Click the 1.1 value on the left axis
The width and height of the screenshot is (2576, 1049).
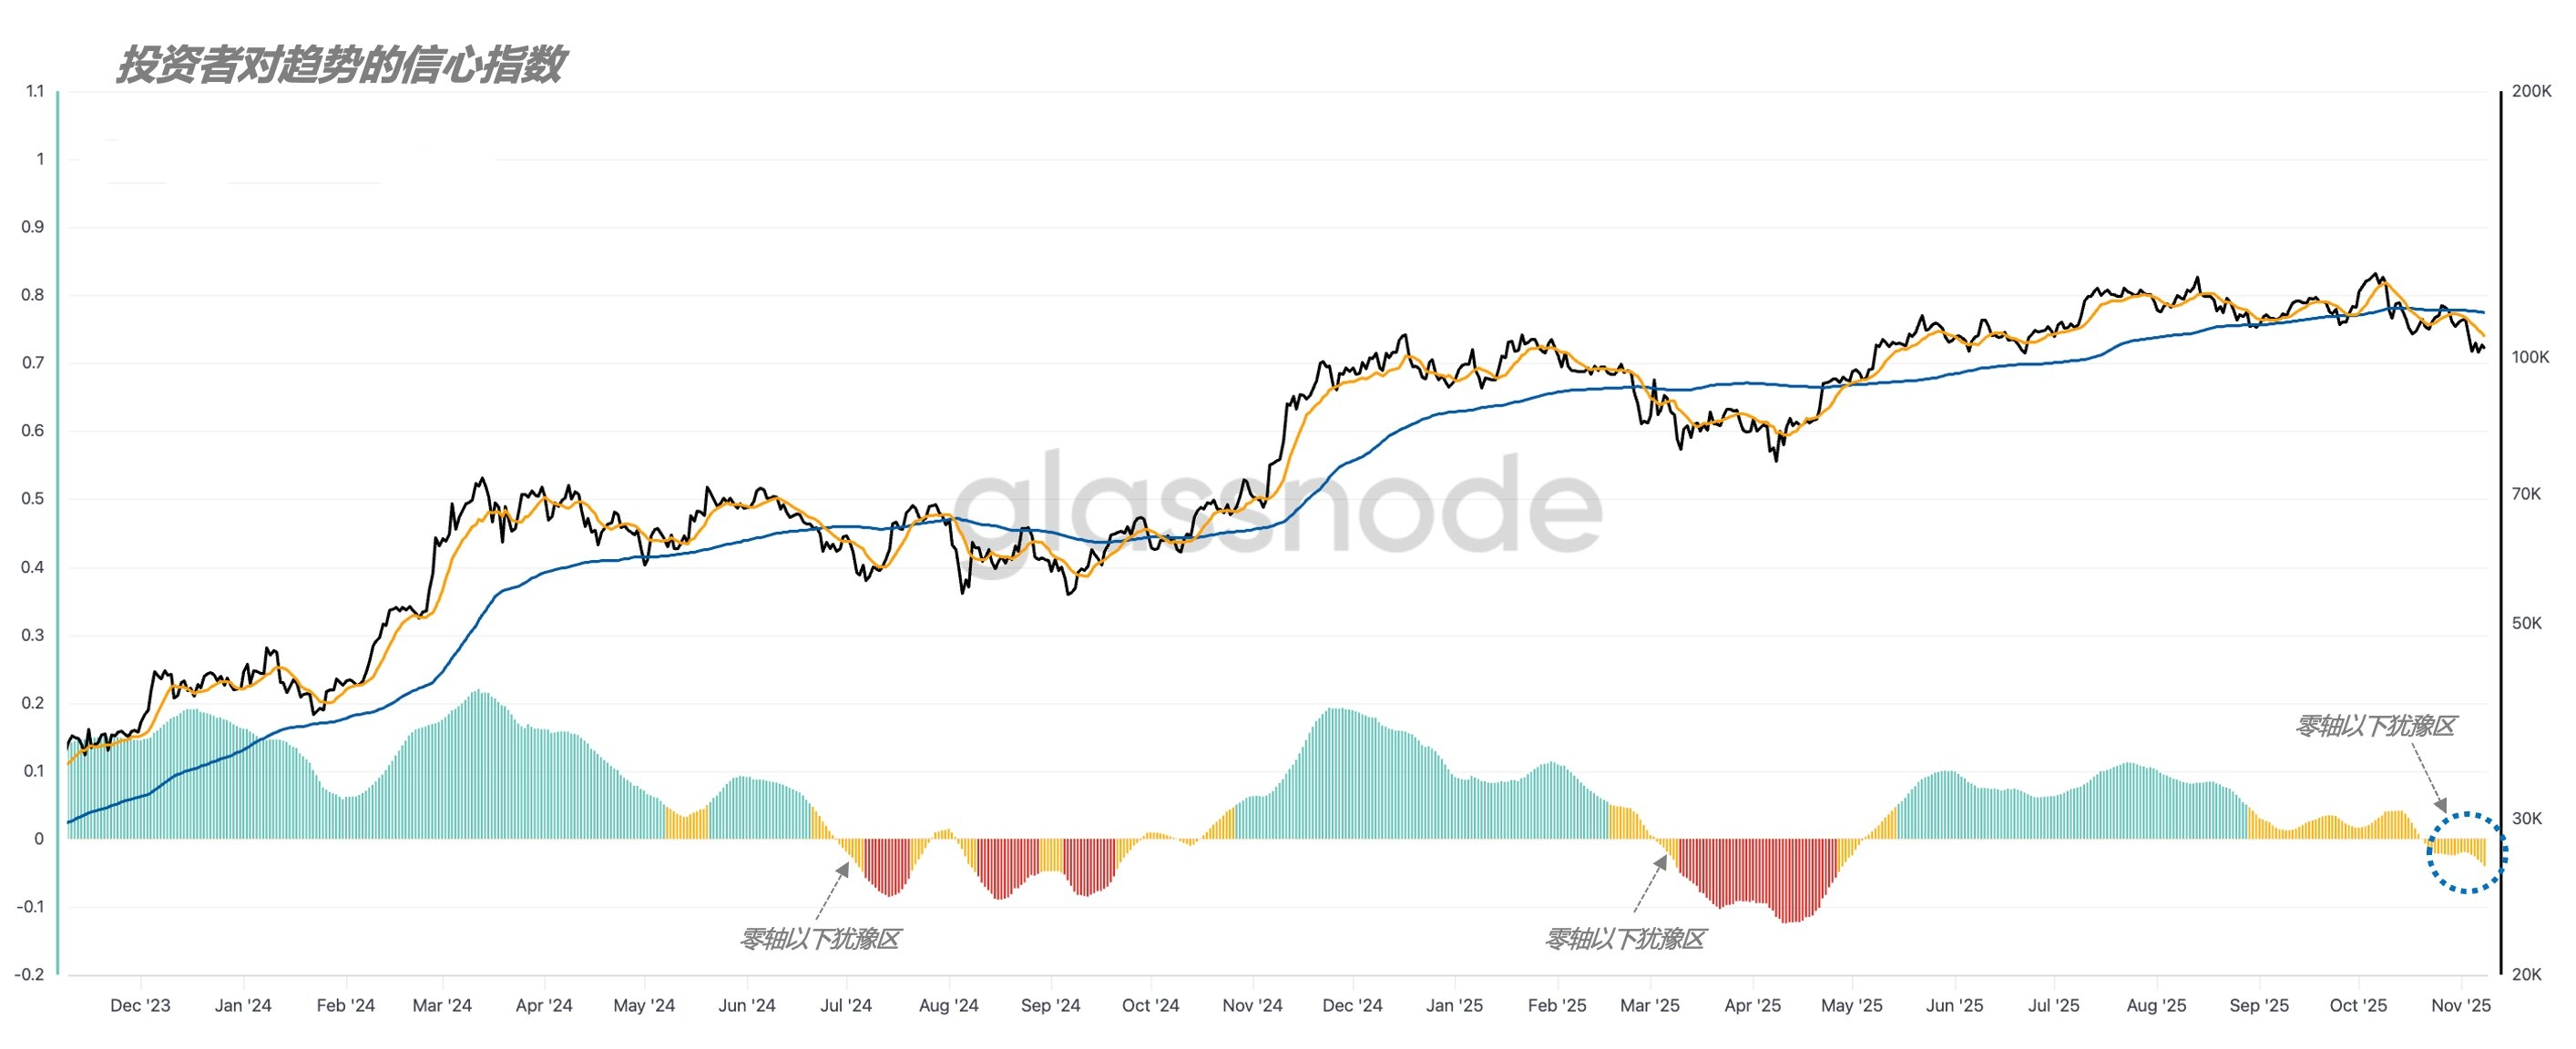[35, 91]
